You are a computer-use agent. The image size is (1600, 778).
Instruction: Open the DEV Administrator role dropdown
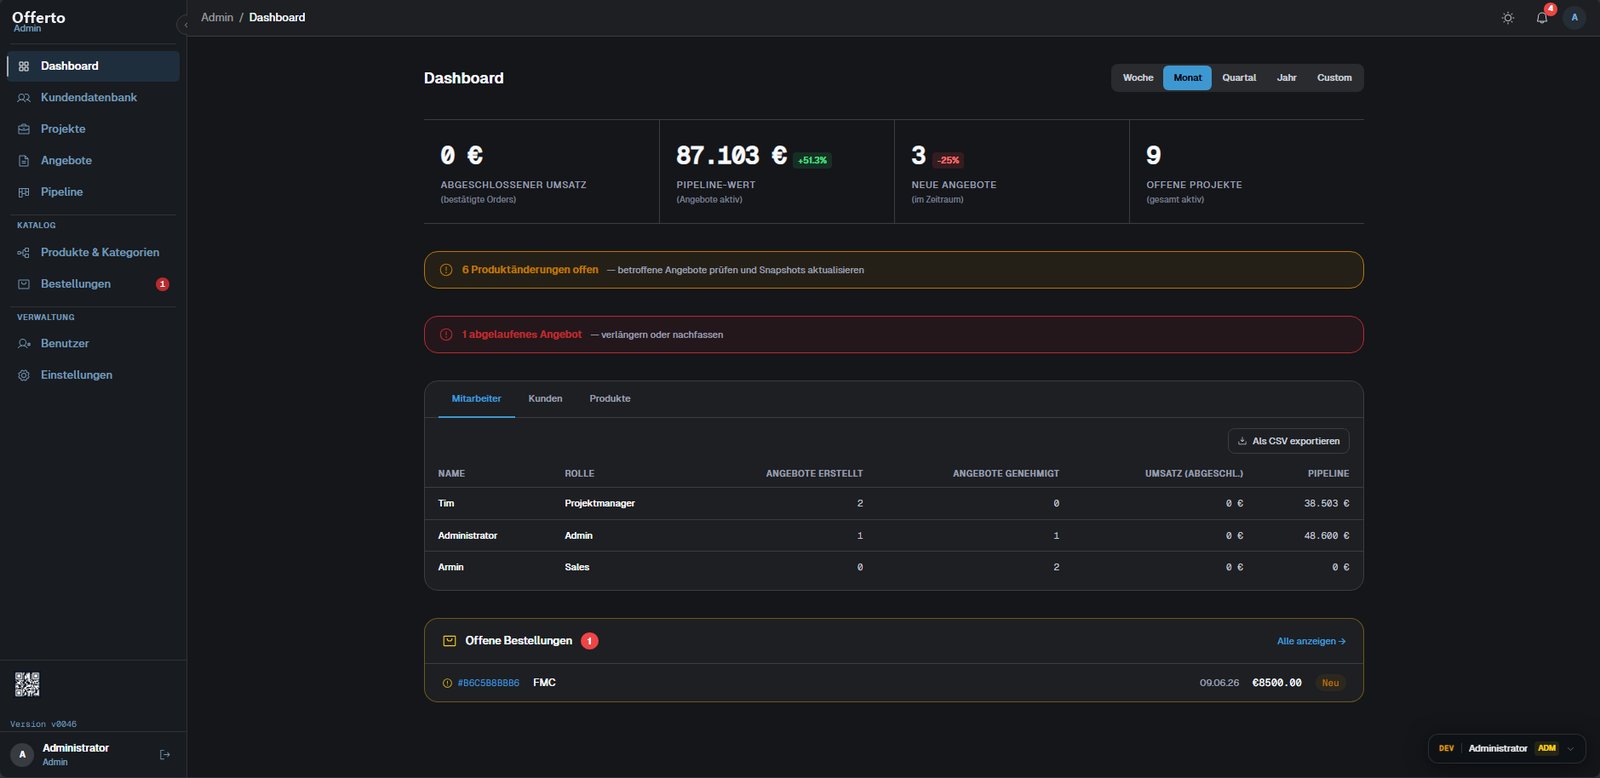tap(1507, 748)
